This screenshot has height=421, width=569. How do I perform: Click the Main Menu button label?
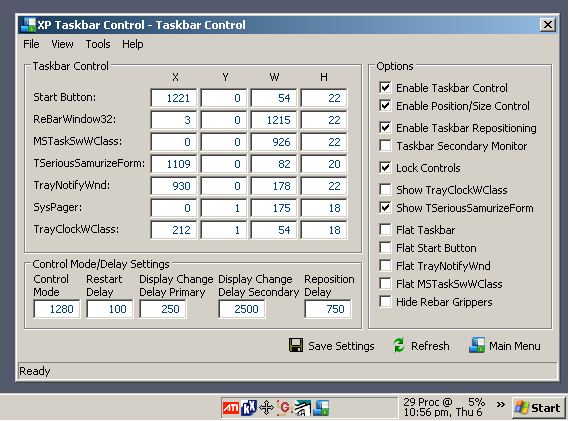click(x=515, y=346)
